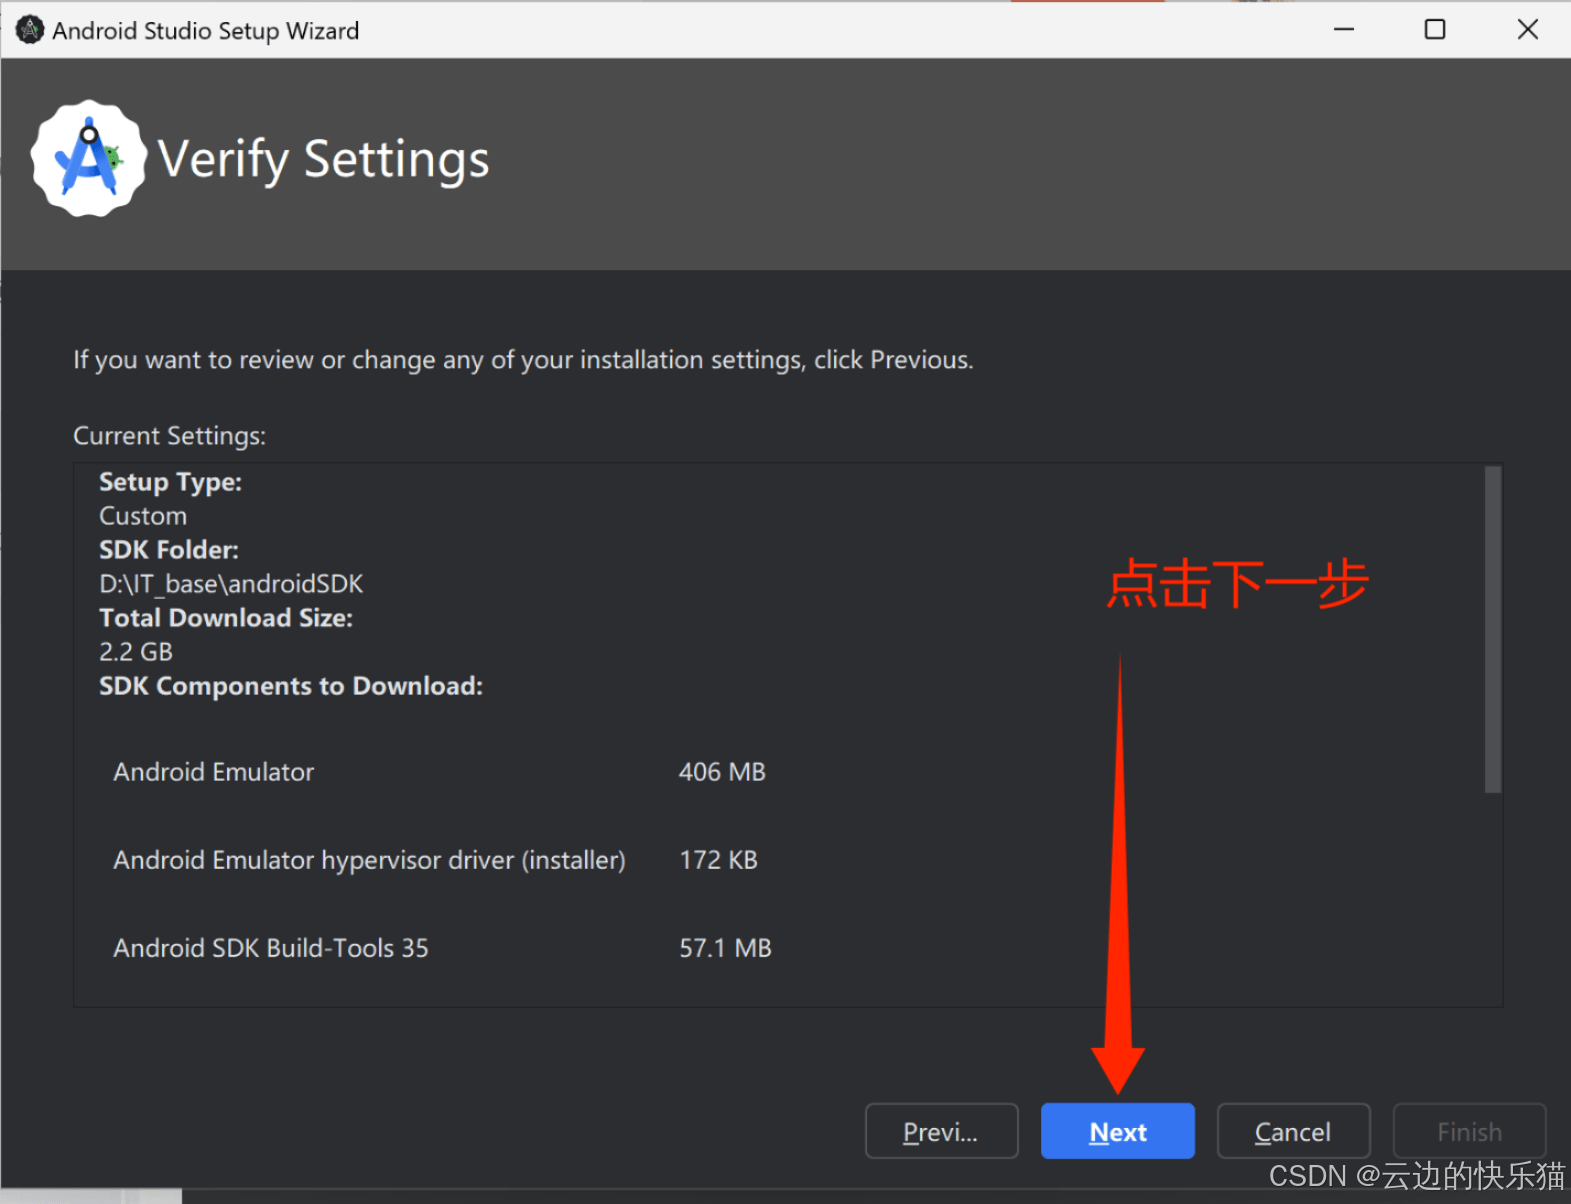Click the Setup Type label

[x=171, y=482]
